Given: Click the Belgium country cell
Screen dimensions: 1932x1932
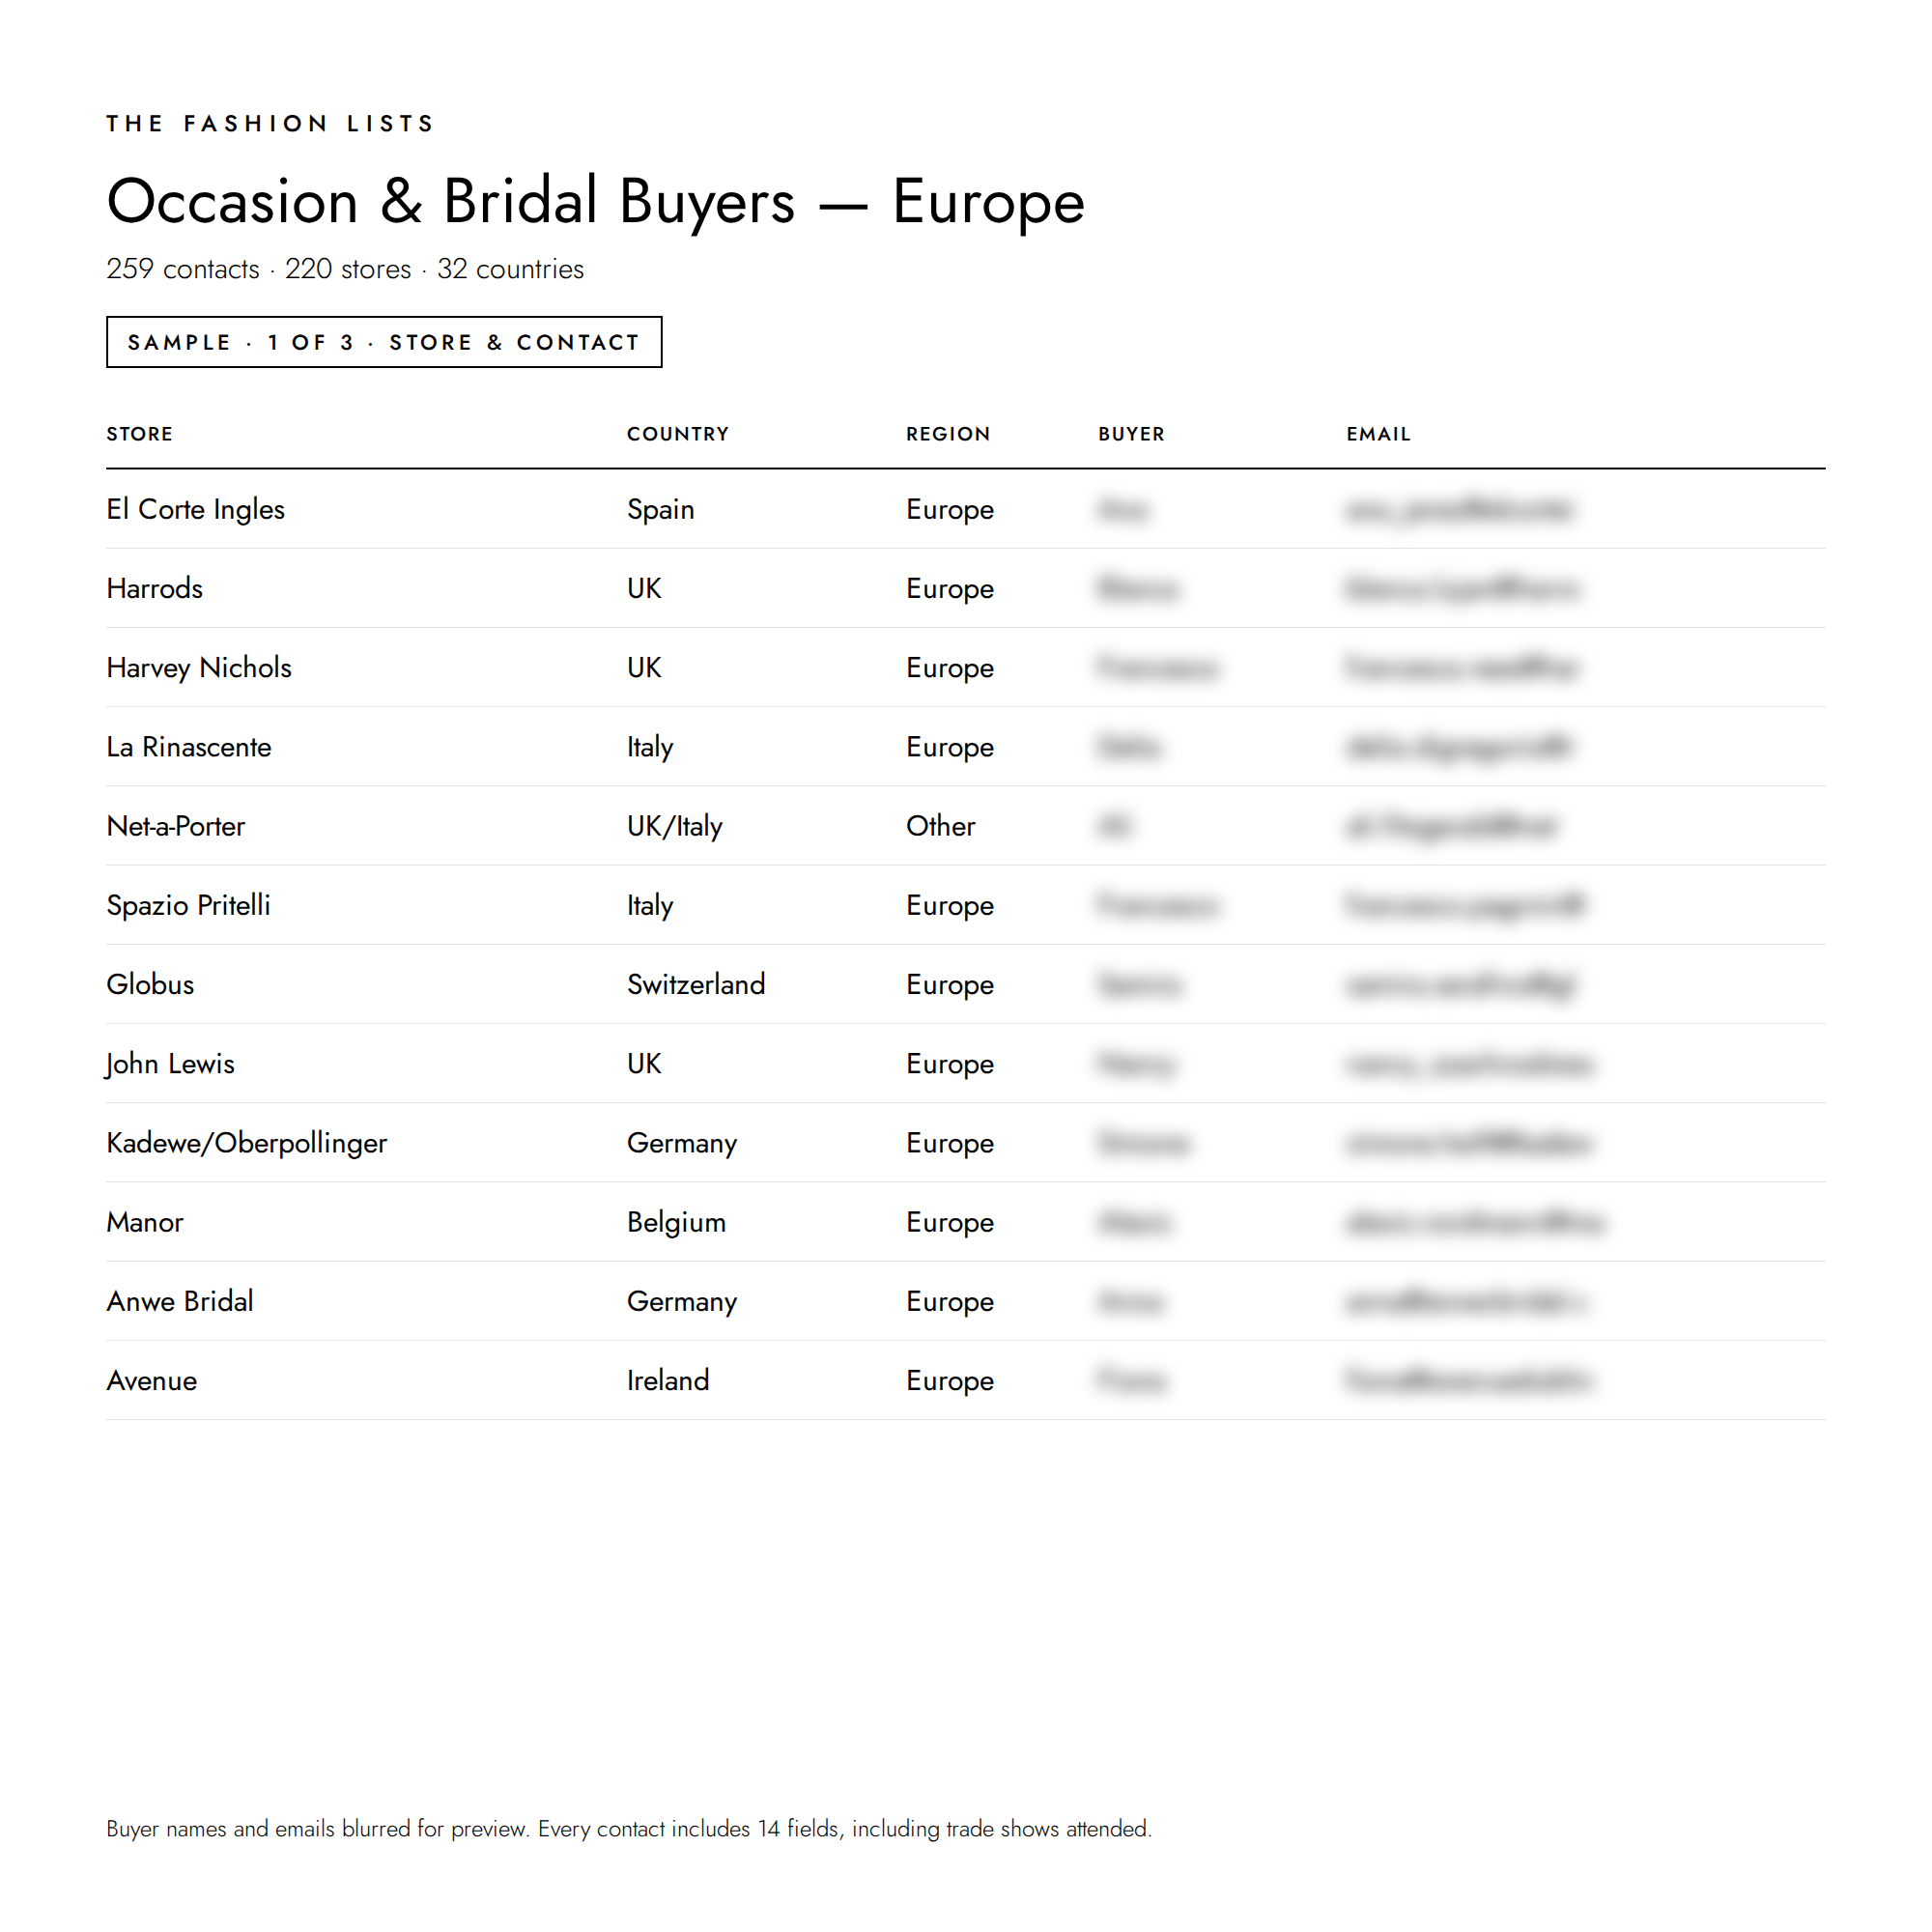Looking at the screenshot, I should [677, 1222].
